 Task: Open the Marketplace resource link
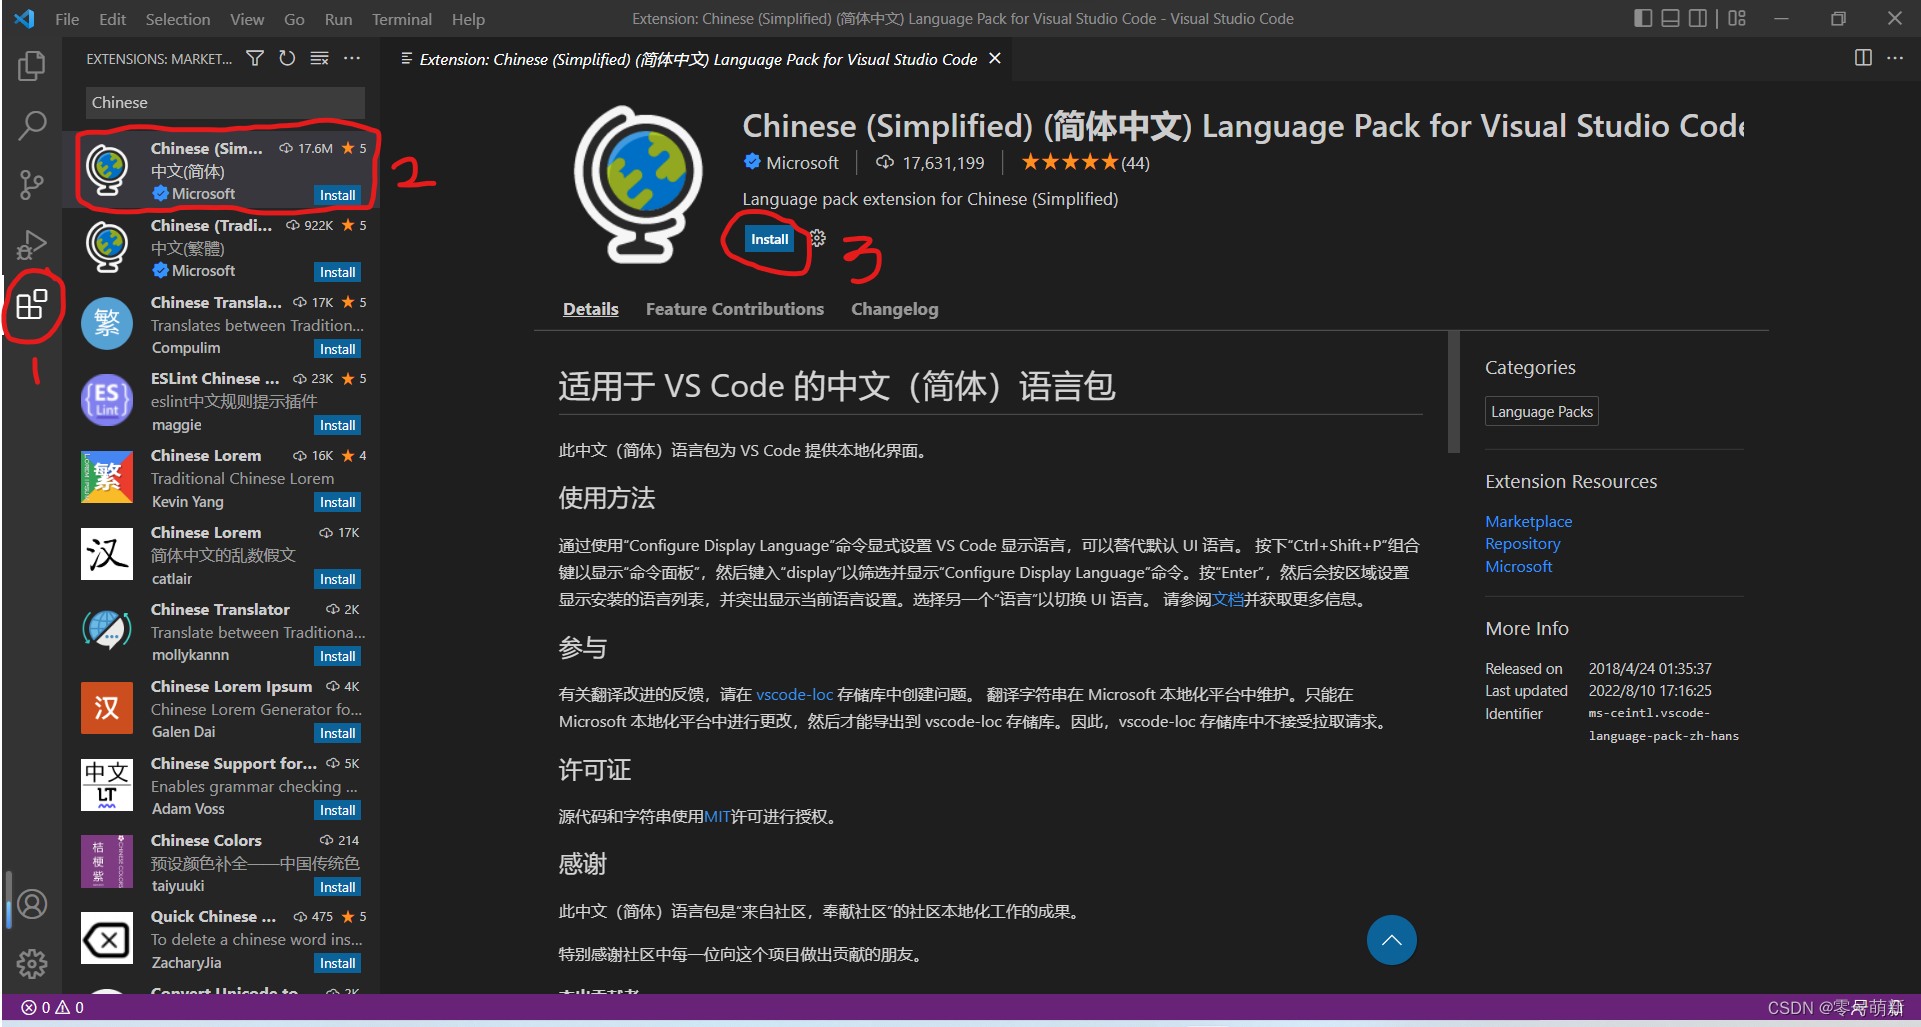(1528, 521)
